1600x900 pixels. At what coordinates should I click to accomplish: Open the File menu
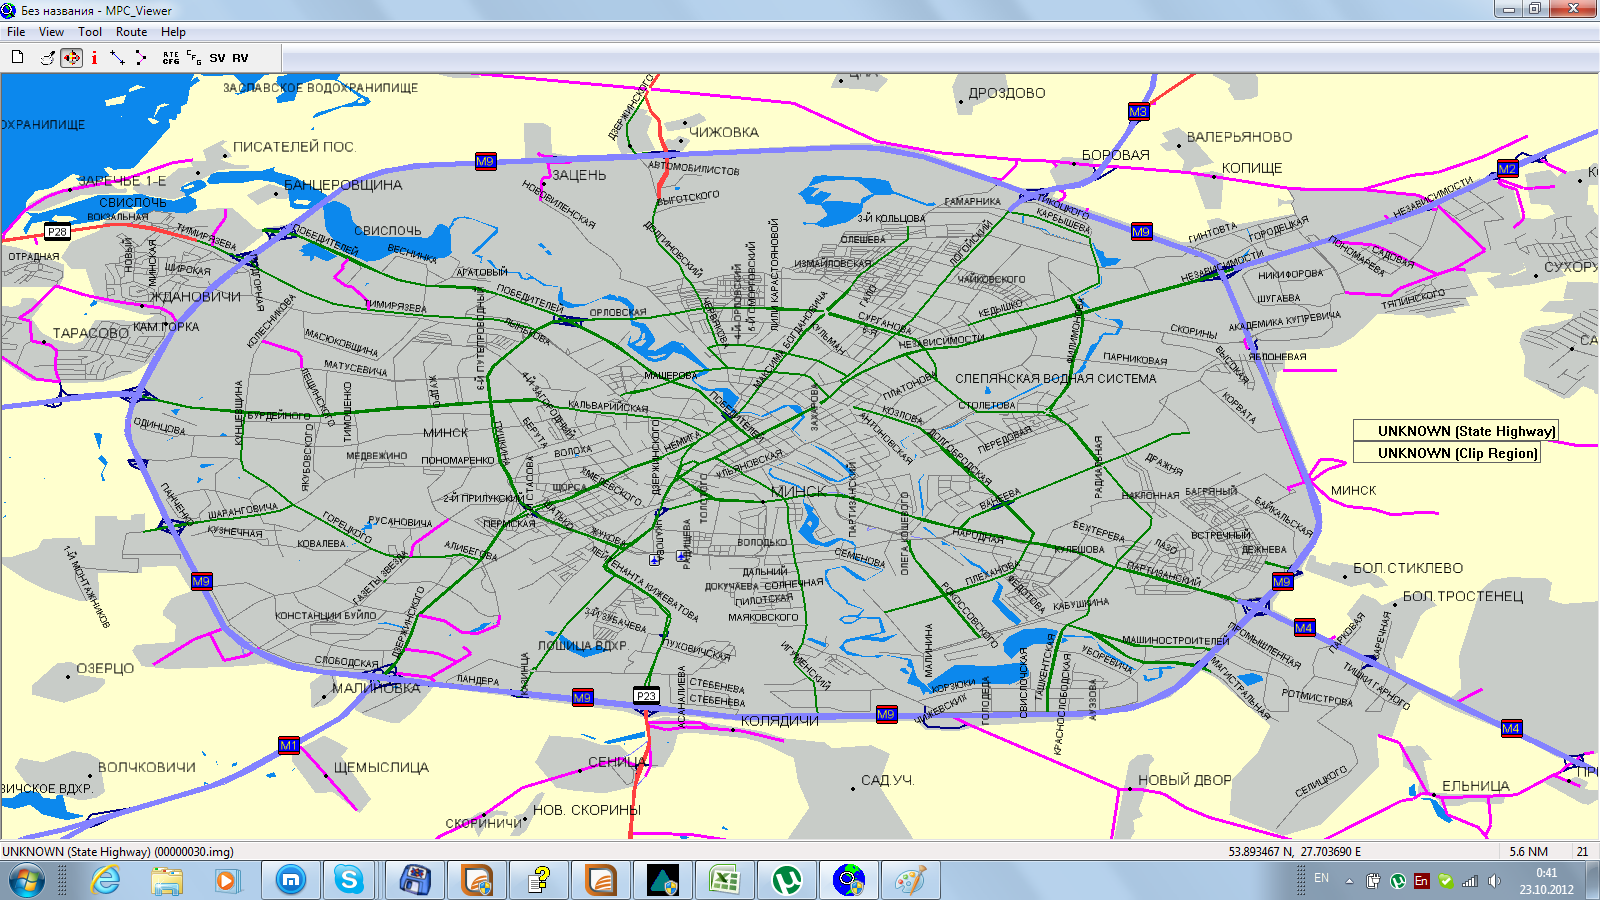pos(16,32)
